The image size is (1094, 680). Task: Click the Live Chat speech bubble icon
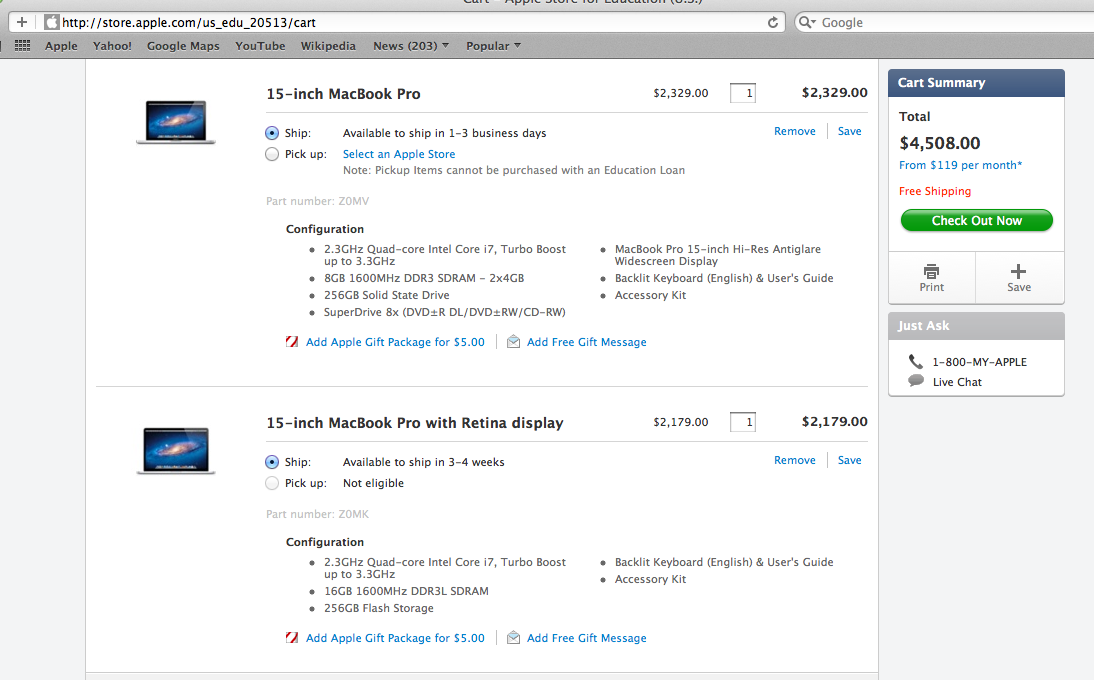[x=916, y=381]
